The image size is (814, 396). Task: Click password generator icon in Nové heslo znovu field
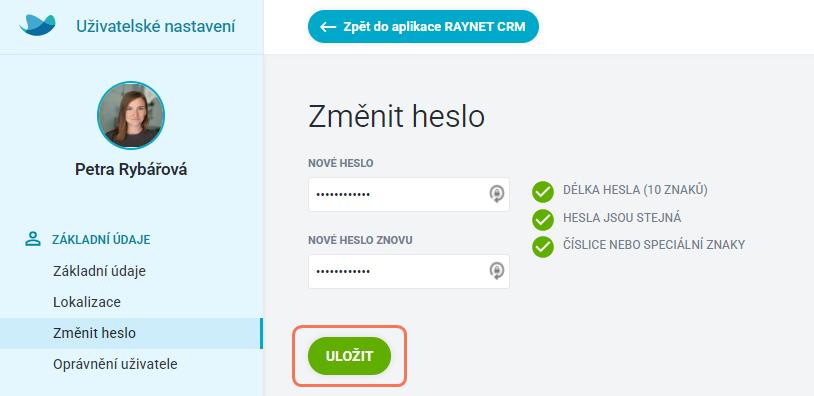click(496, 271)
